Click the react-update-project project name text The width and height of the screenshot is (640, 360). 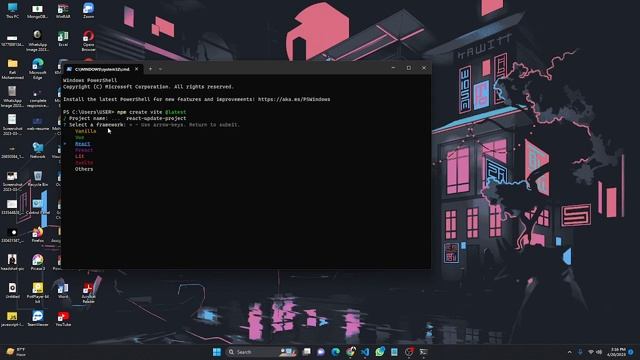click(x=156, y=118)
